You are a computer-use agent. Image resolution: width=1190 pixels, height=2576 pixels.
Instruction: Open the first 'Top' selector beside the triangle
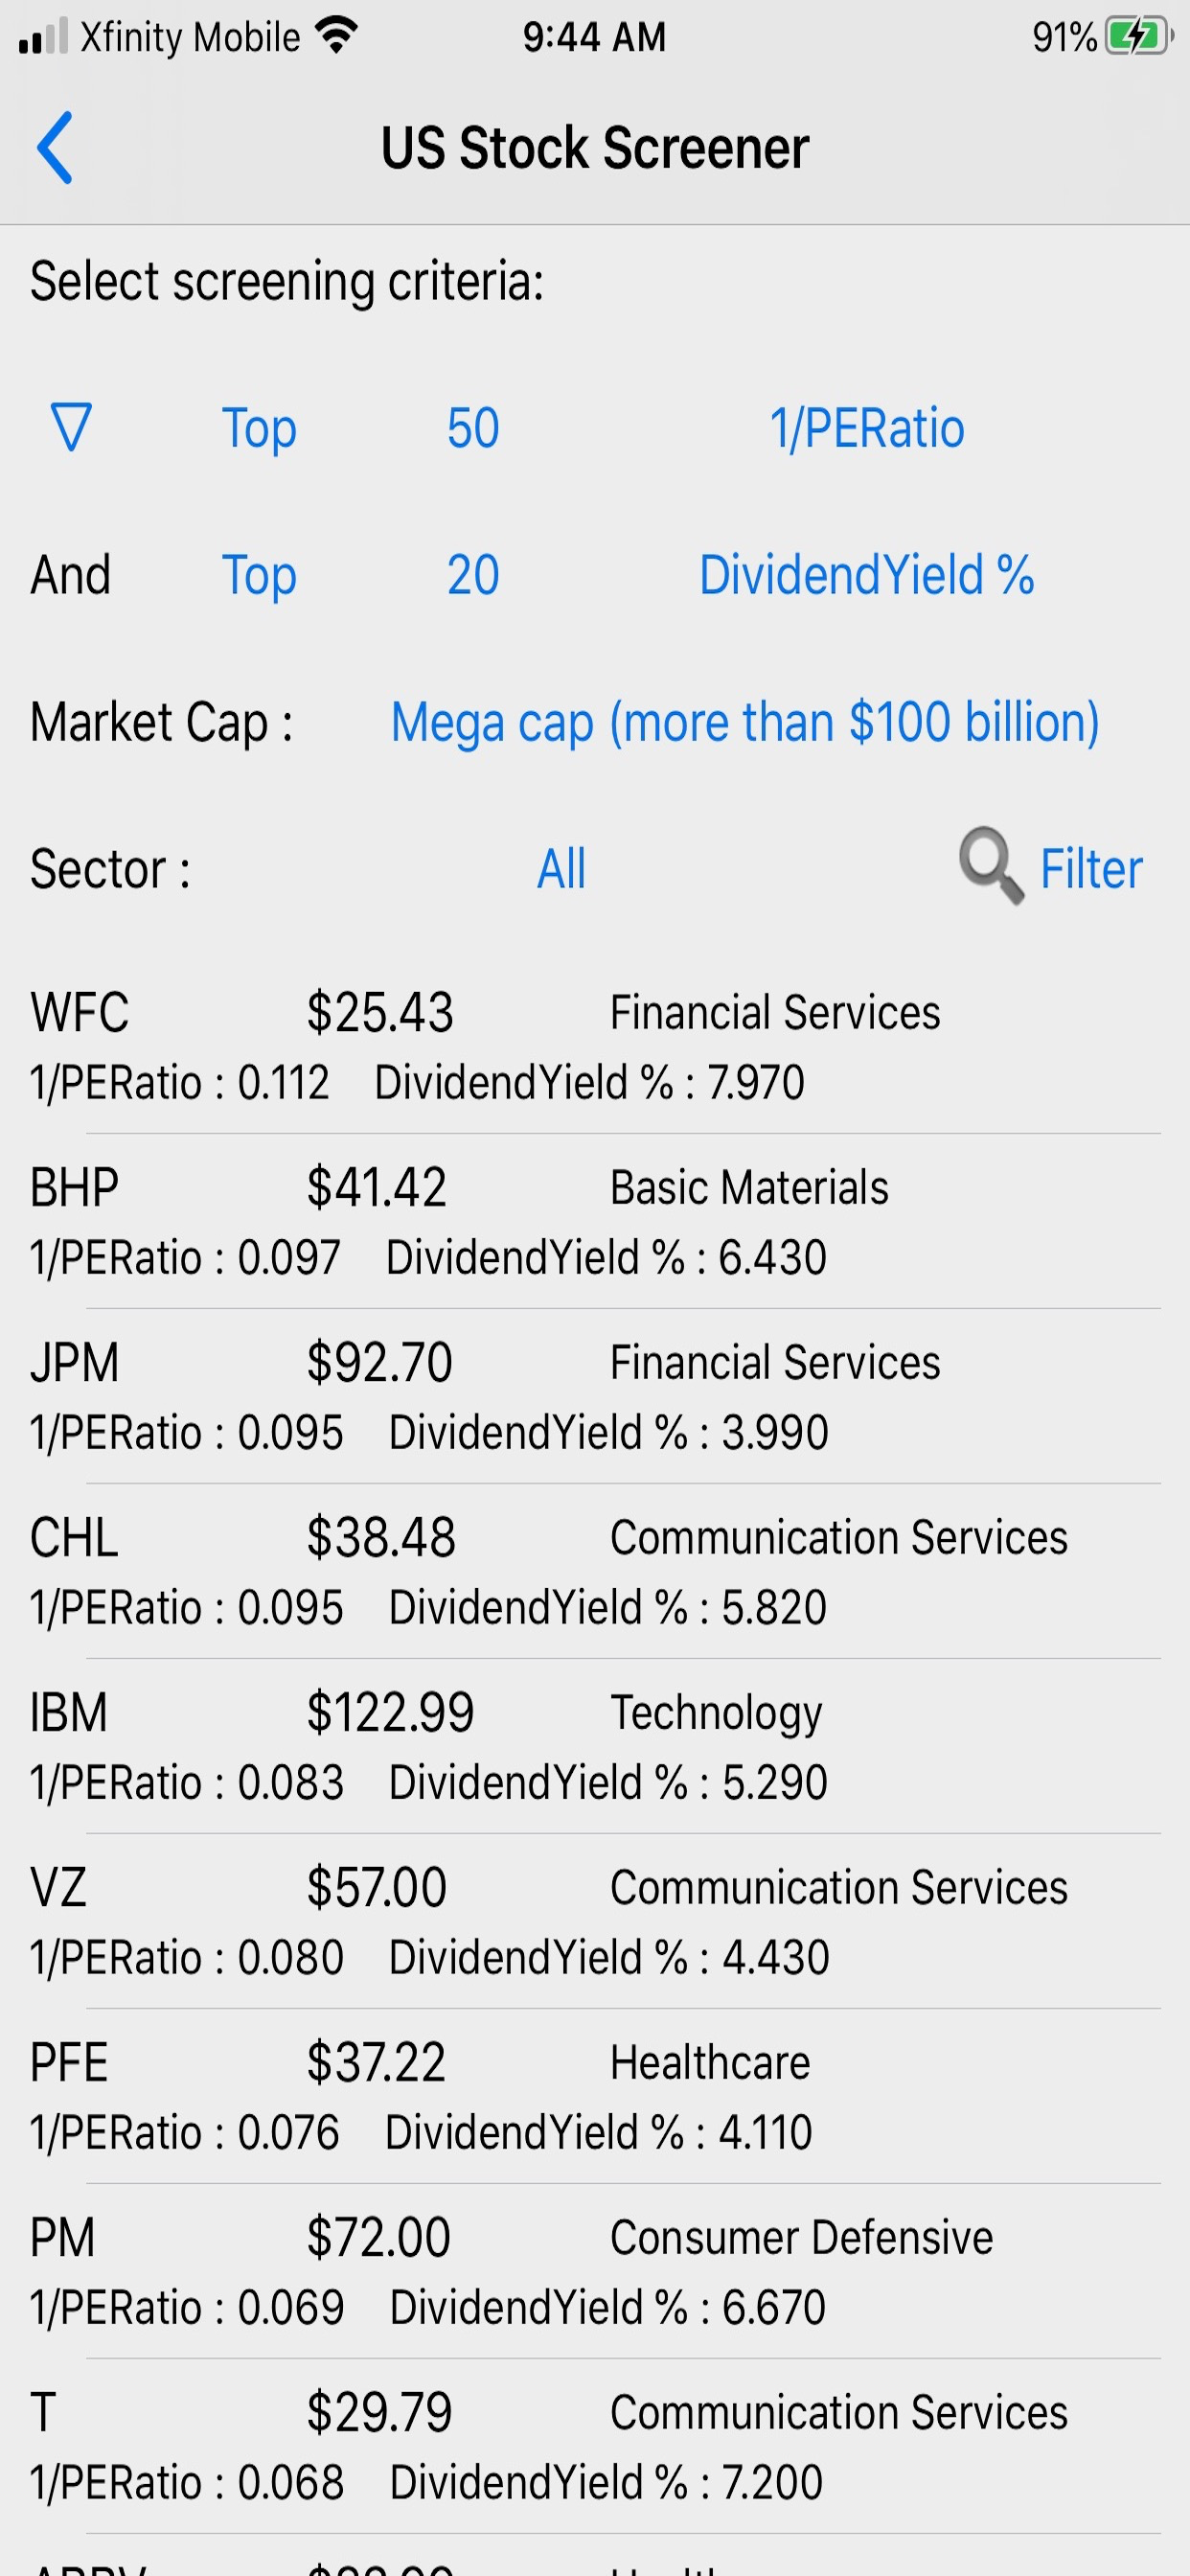point(259,428)
